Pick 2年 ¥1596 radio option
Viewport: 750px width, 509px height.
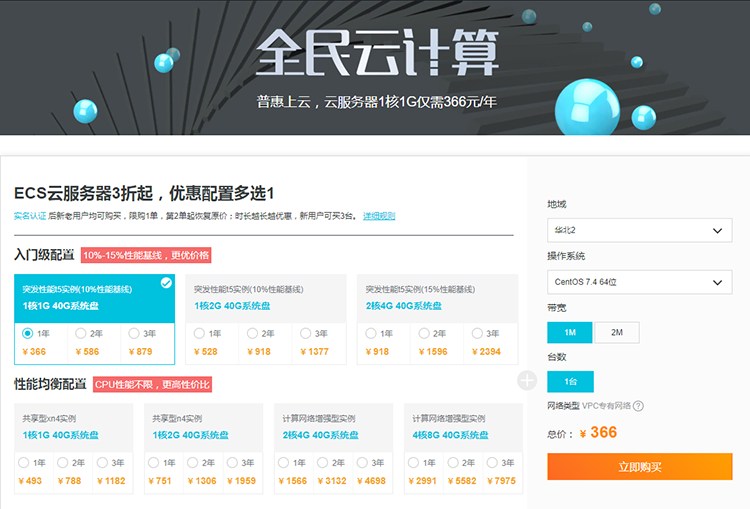[424, 333]
